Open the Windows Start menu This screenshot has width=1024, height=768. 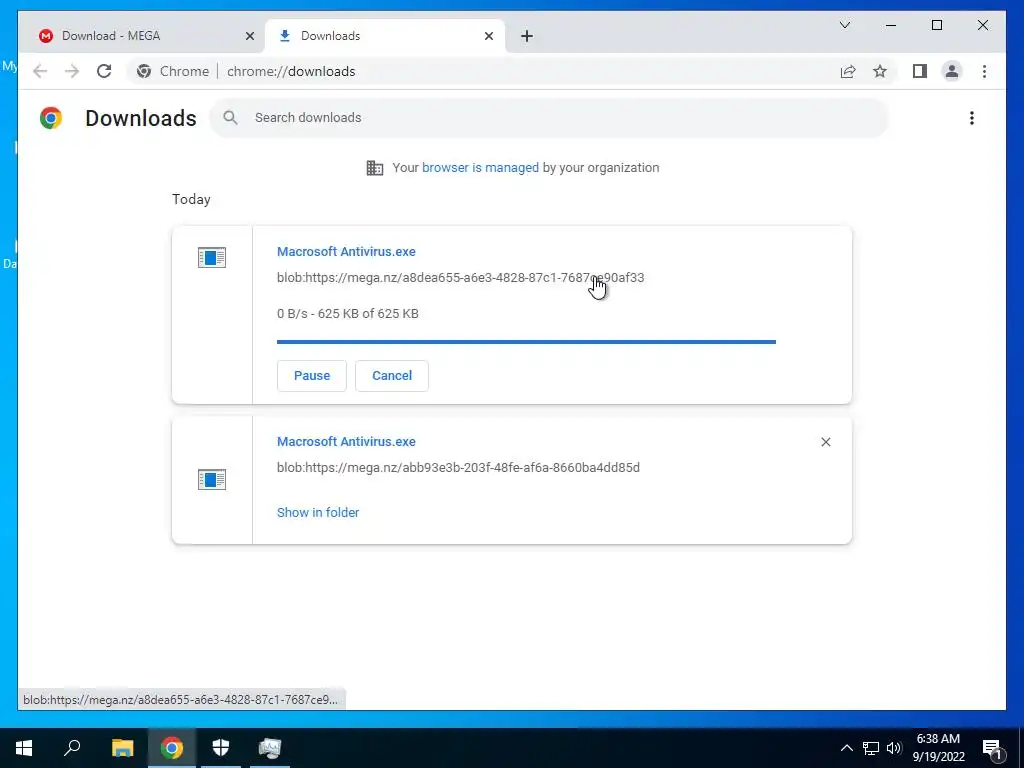24,748
